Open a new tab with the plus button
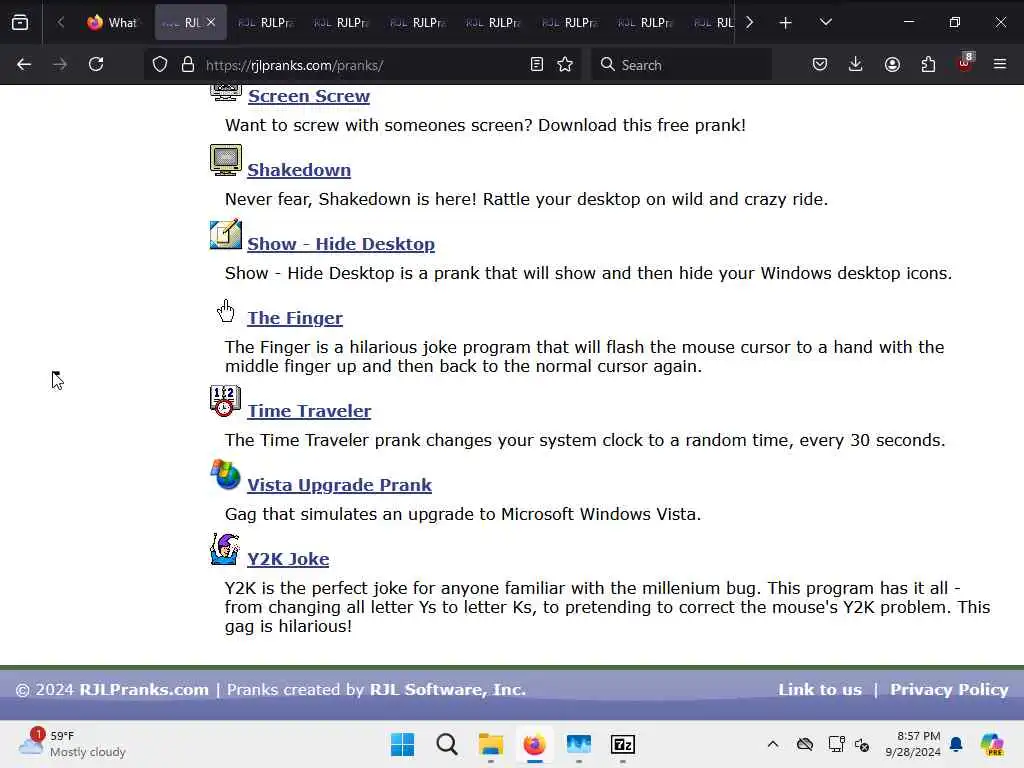Viewport: 1024px width, 768px height. 786,23
